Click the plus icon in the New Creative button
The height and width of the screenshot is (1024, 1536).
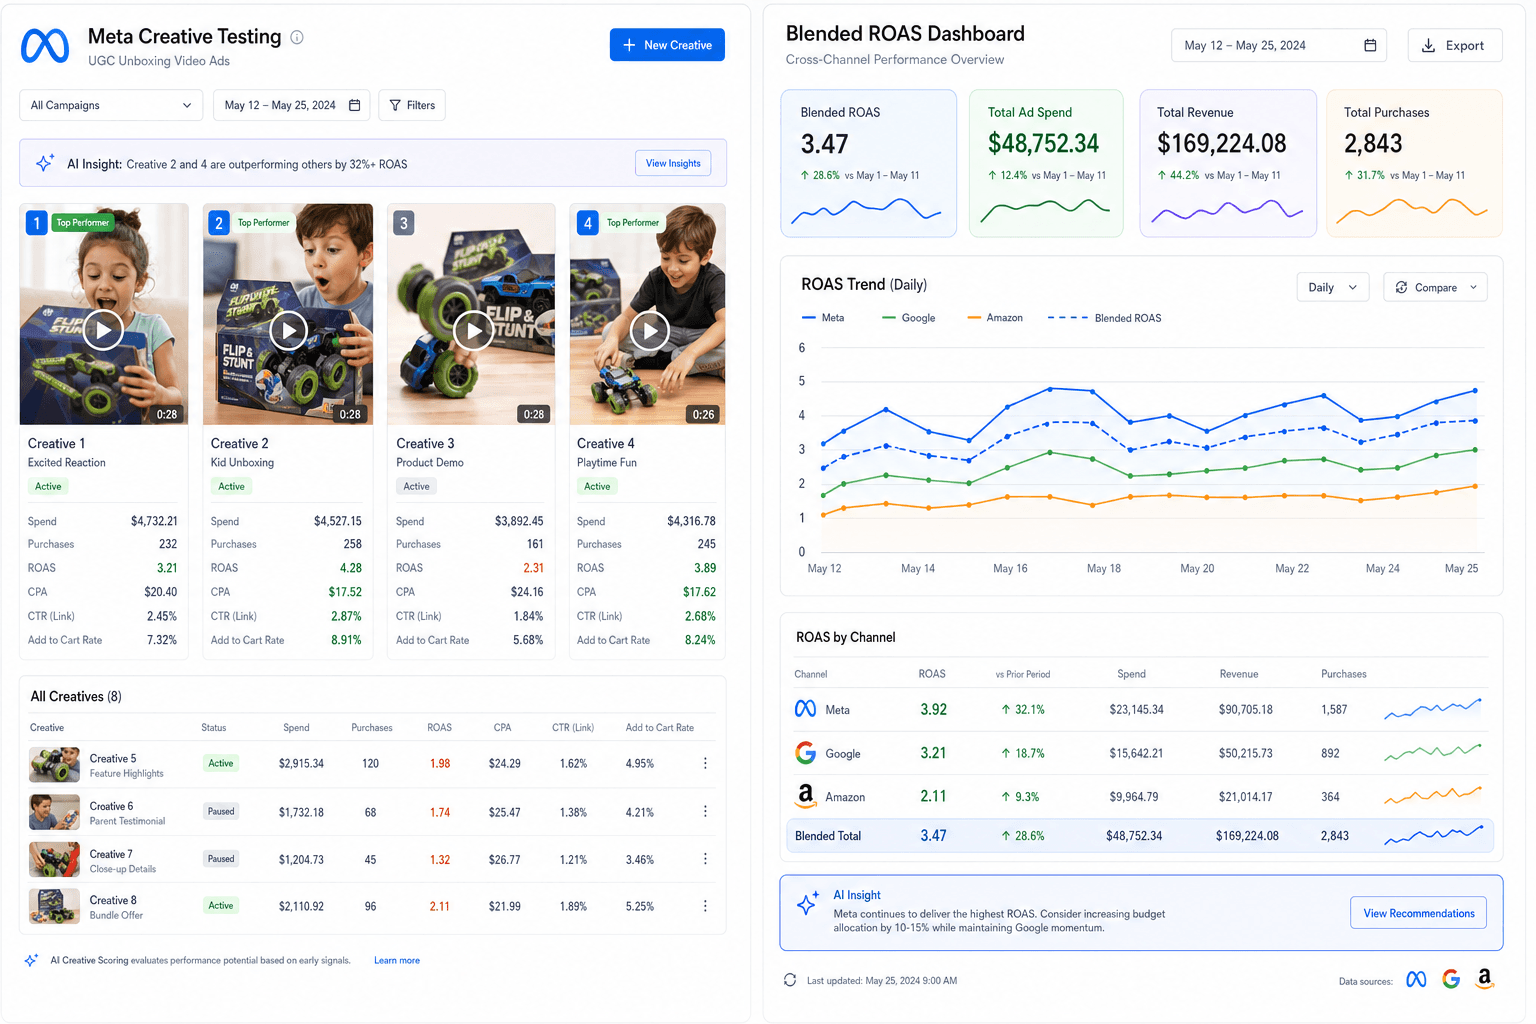pyautogui.click(x=629, y=45)
